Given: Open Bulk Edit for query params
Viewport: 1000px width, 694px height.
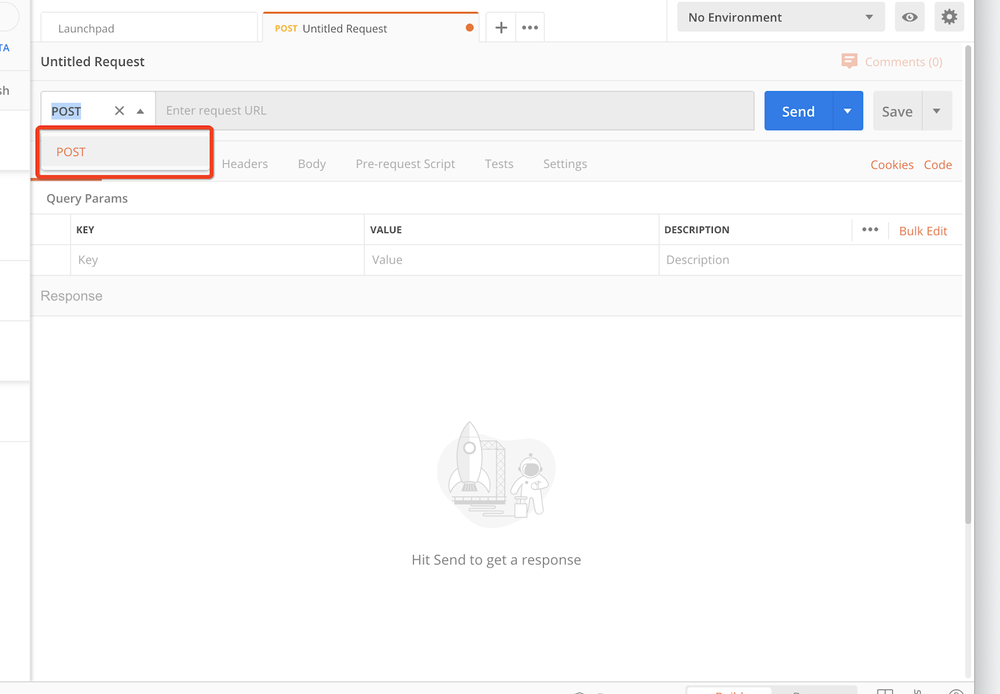Looking at the screenshot, I should tap(922, 230).
